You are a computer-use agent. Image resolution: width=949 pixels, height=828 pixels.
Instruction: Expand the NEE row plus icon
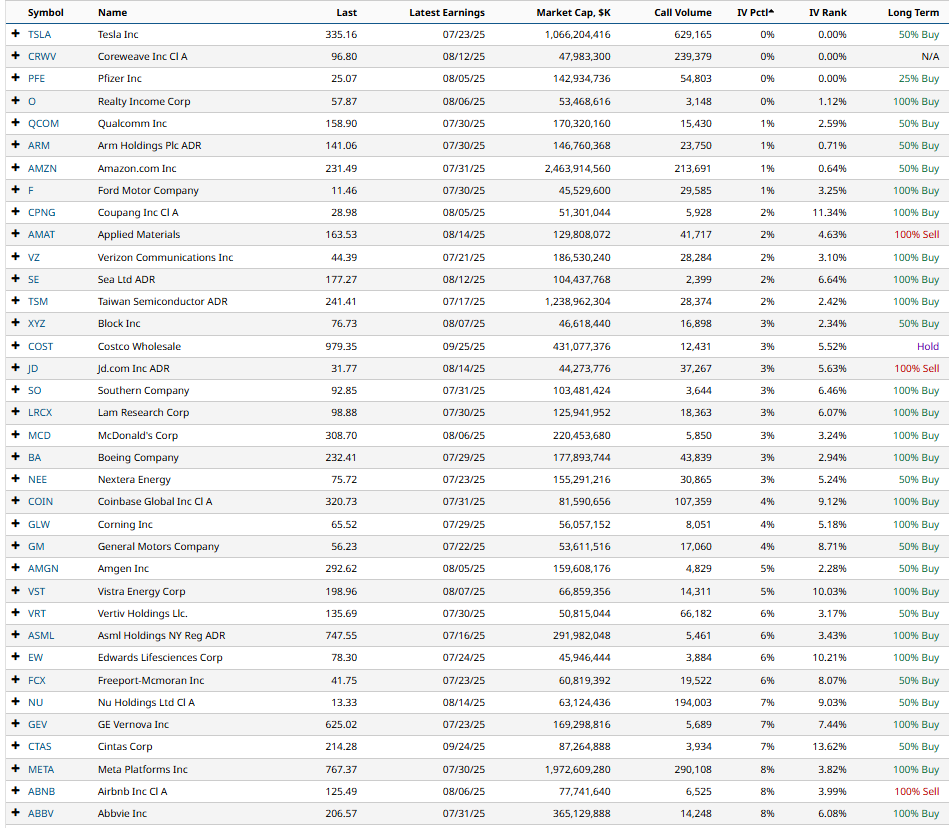tap(16, 479)
